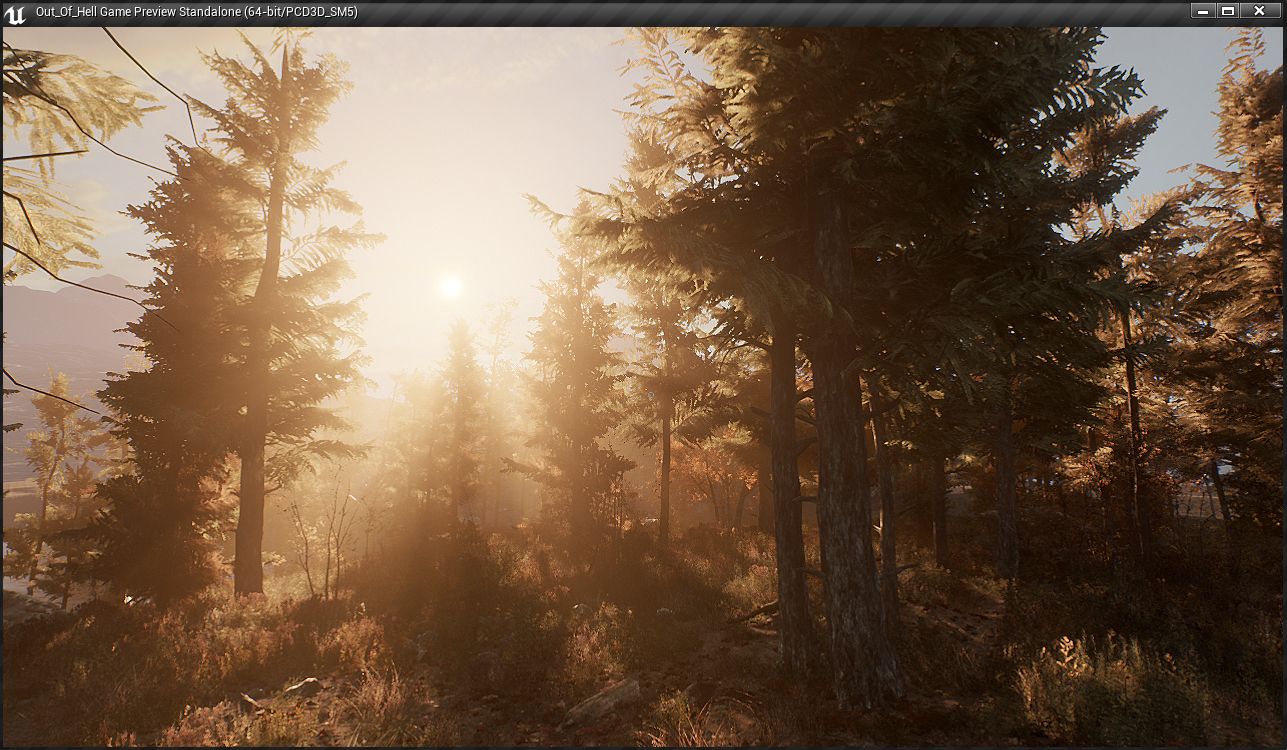The width and height of the screenshot is (1287, 750).
Task: Minimize the game preview window
Action: pyautogui.click(x=1202, y=11)
